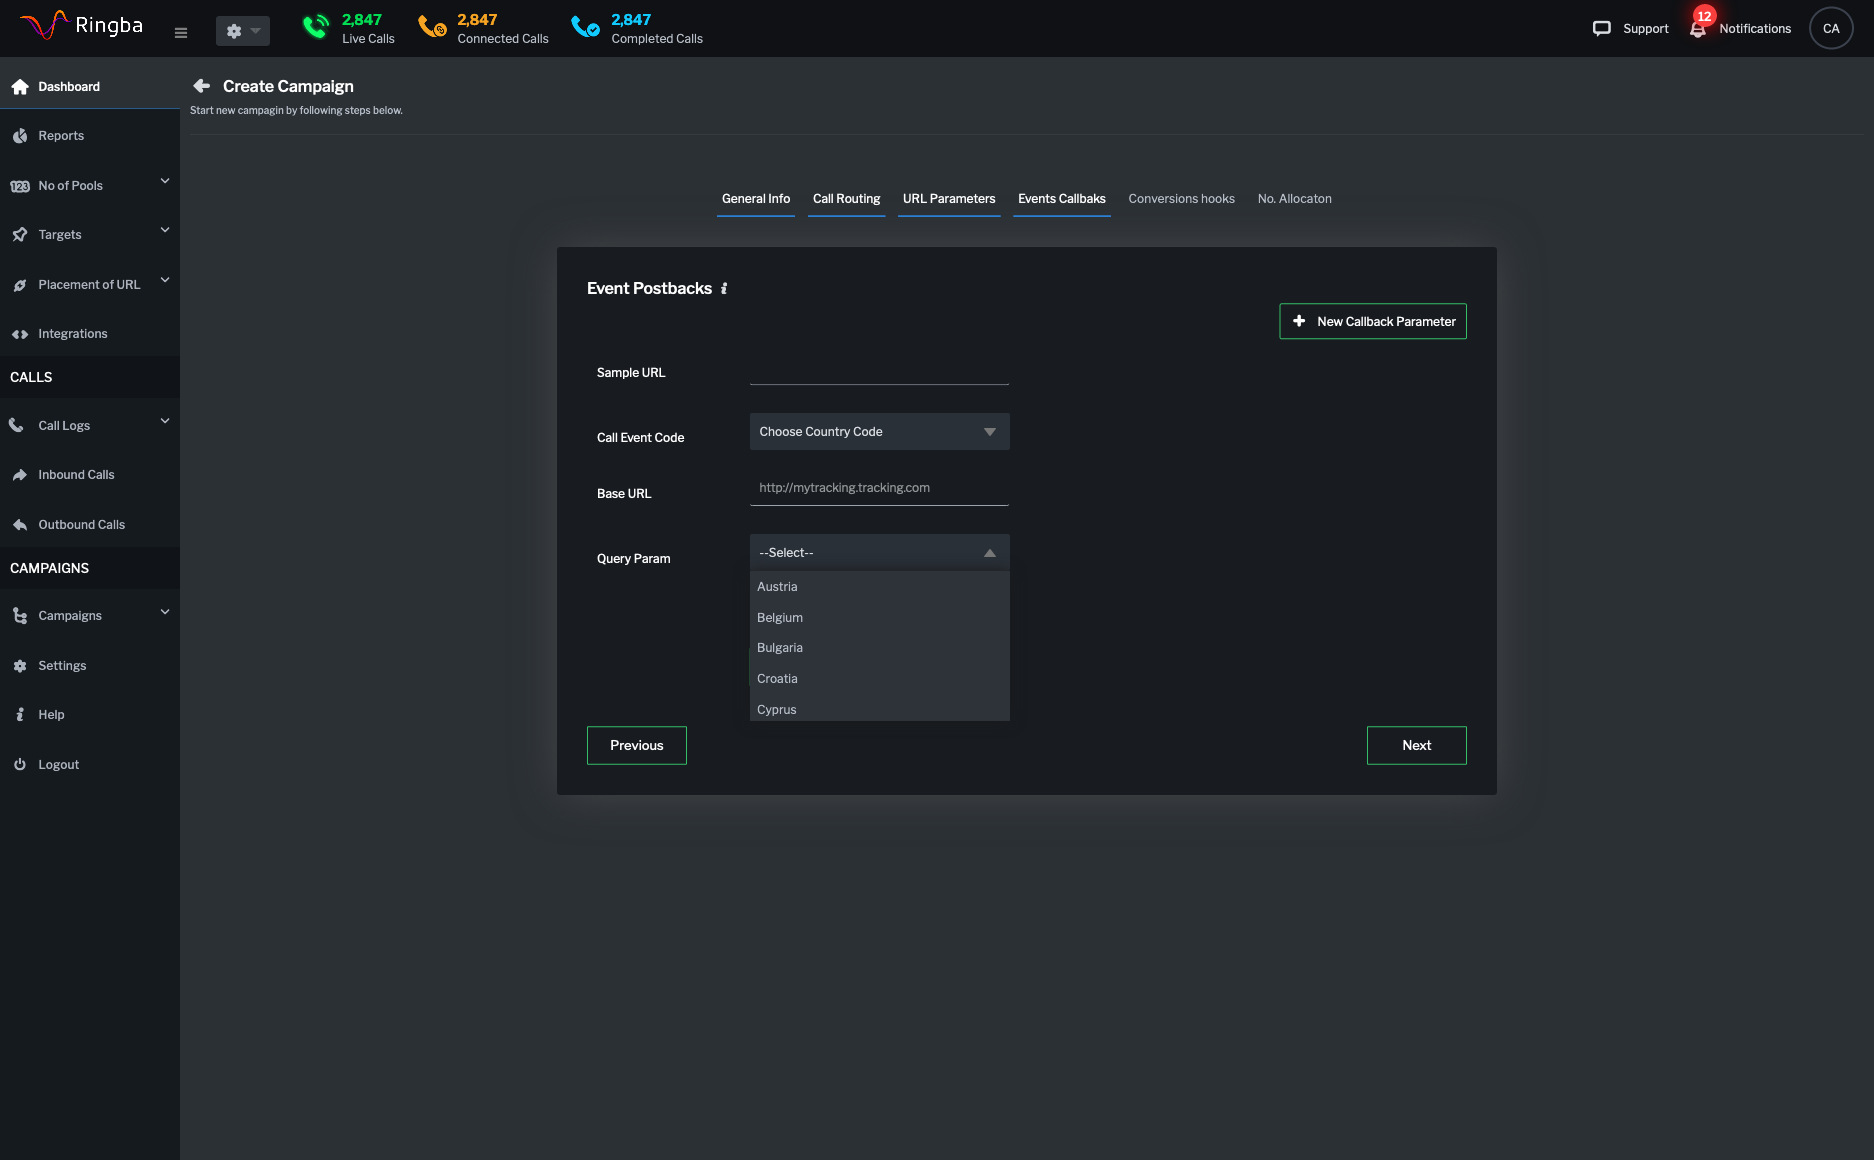This screenshot has width=1874, height=1160.
Task: Click the notifications bell icon
Action: point(1698,29)
